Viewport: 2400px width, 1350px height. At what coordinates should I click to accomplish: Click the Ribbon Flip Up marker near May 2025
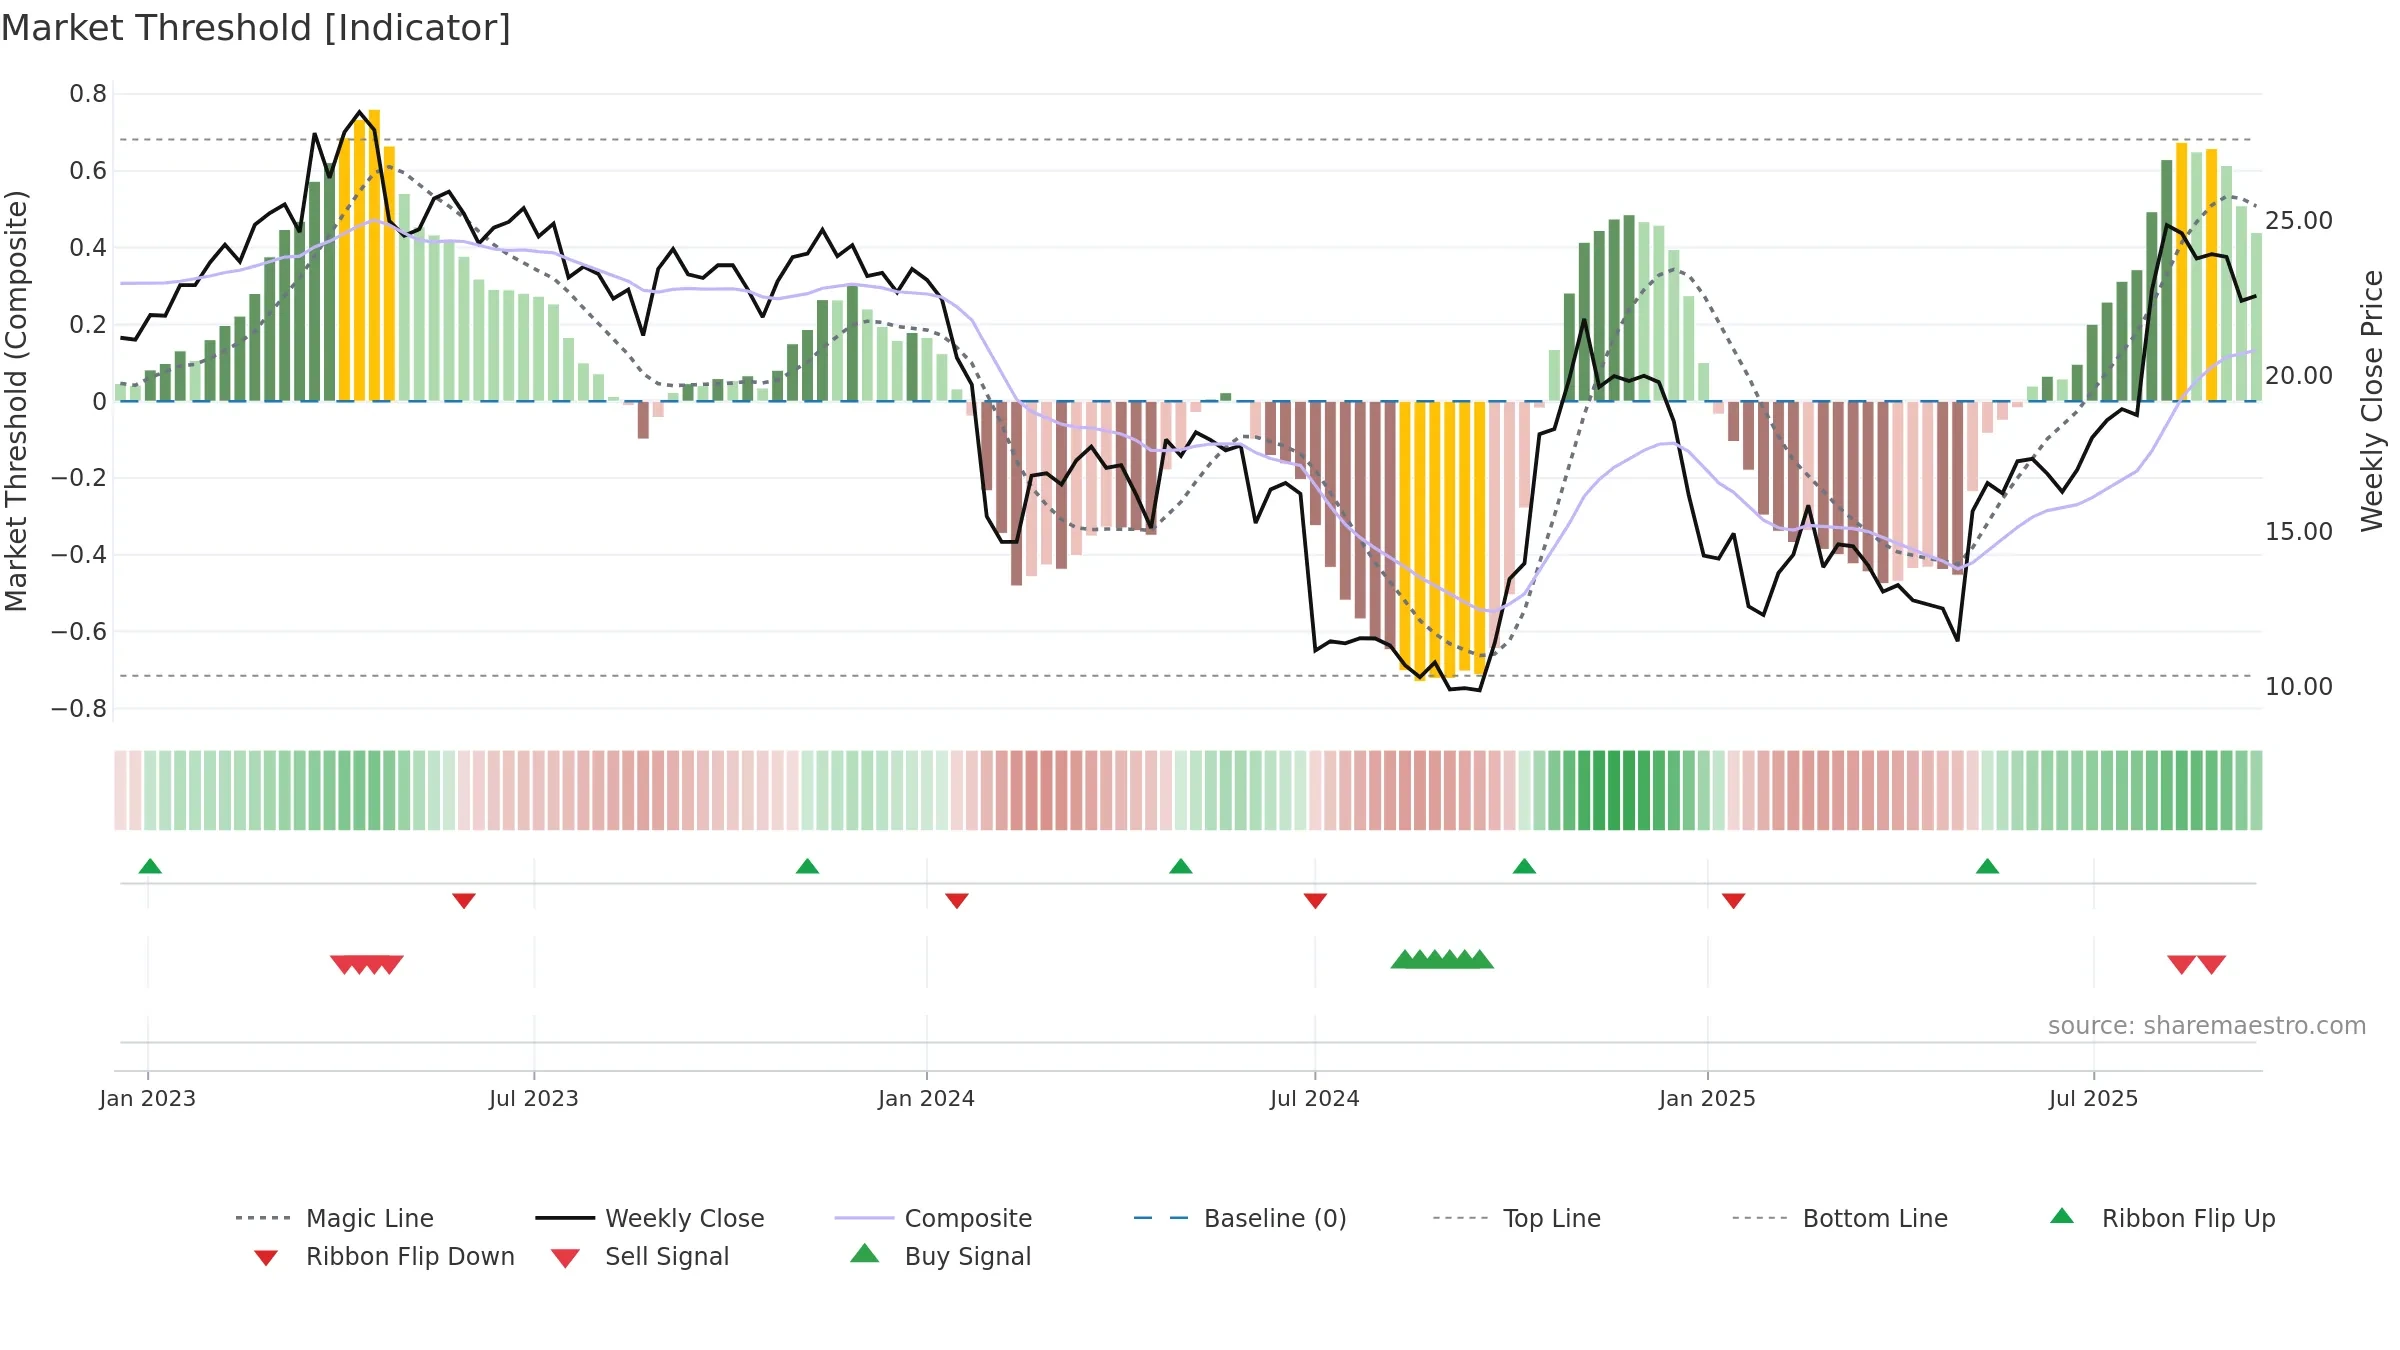(1988, 866)
